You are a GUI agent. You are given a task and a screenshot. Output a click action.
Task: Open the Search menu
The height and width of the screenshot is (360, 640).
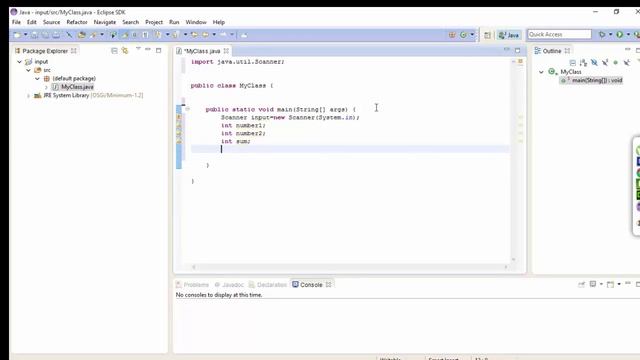tap(131, 22)
